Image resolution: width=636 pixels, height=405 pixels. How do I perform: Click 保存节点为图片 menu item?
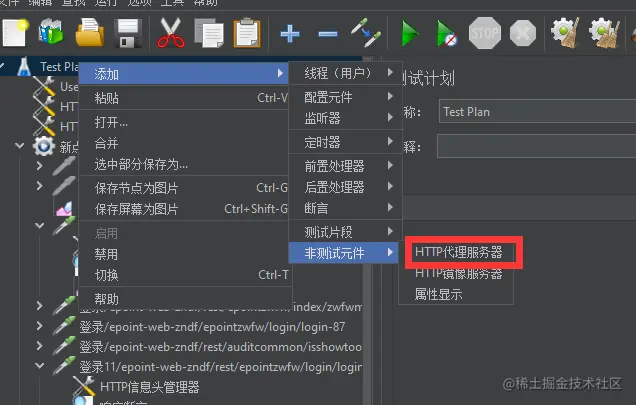(x=184, y=188)
